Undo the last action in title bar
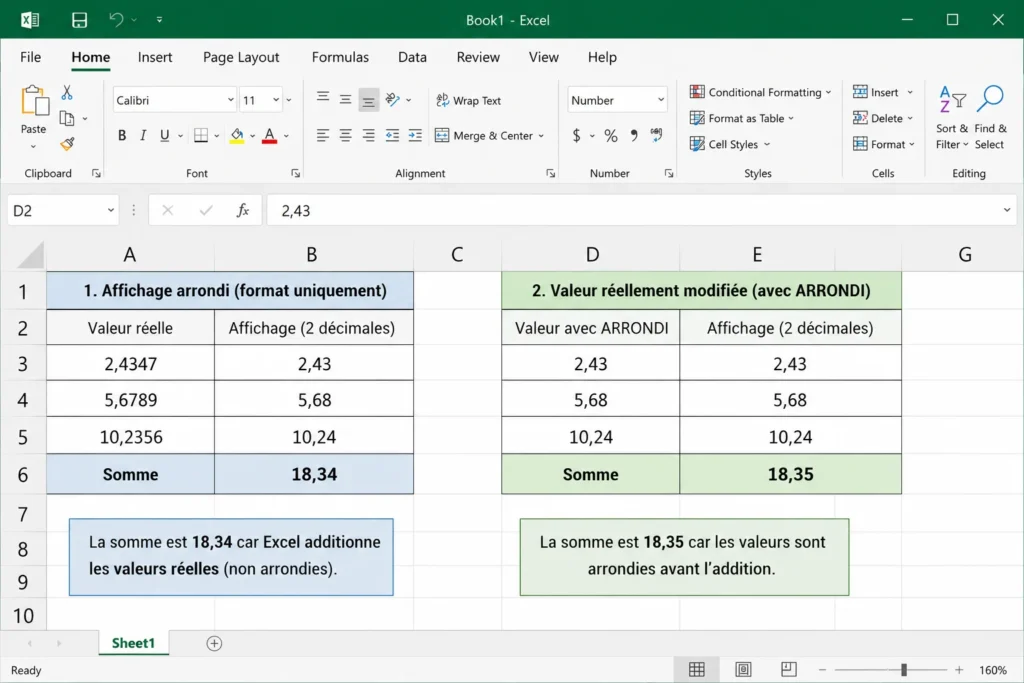 click(116, 20)
